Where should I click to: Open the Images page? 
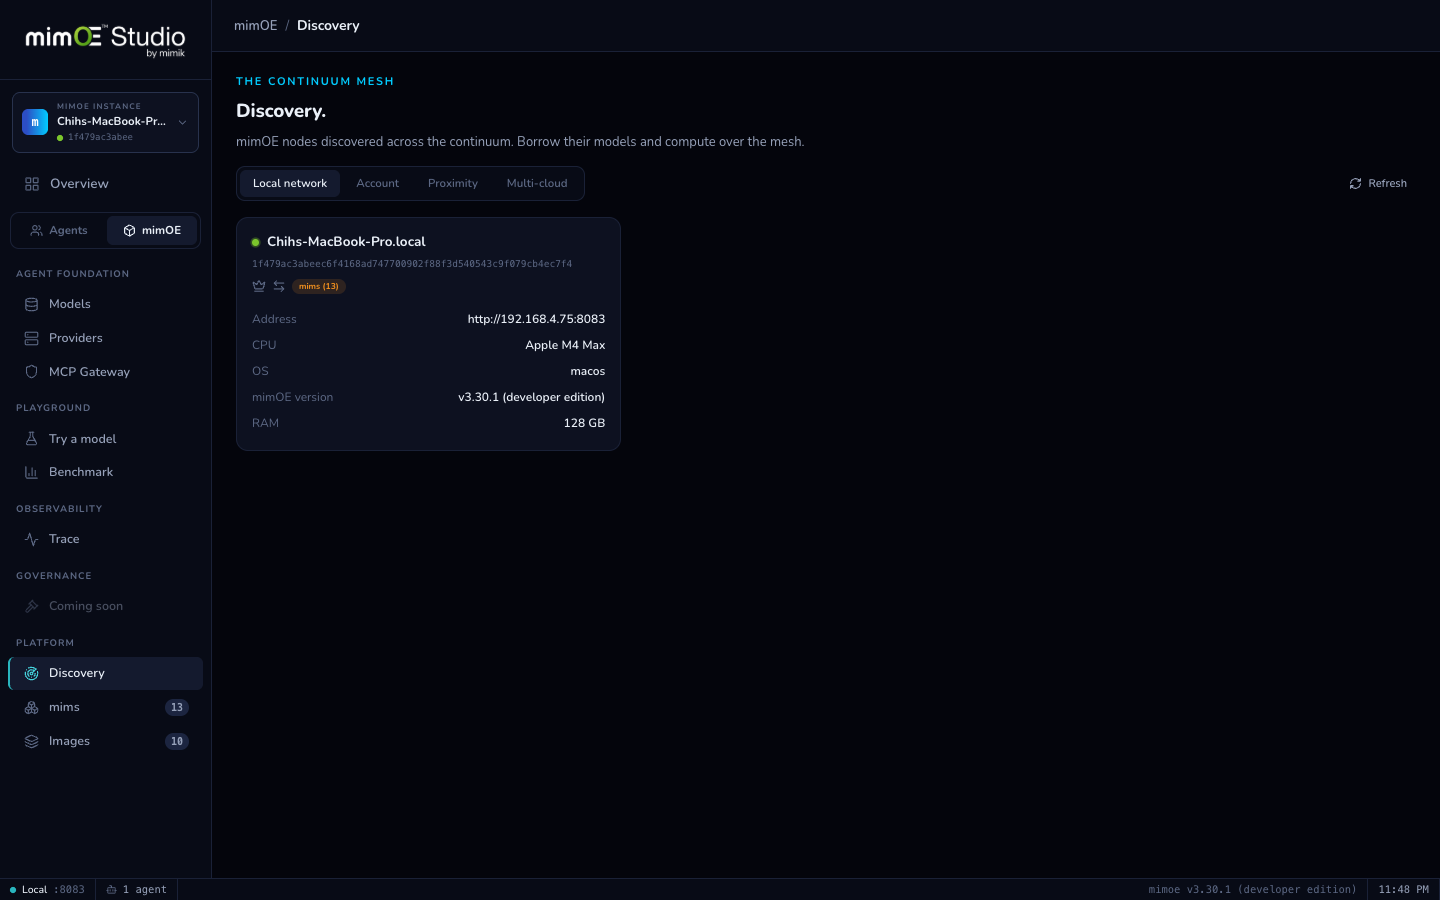pyautogui.click(x=105, y=741)
